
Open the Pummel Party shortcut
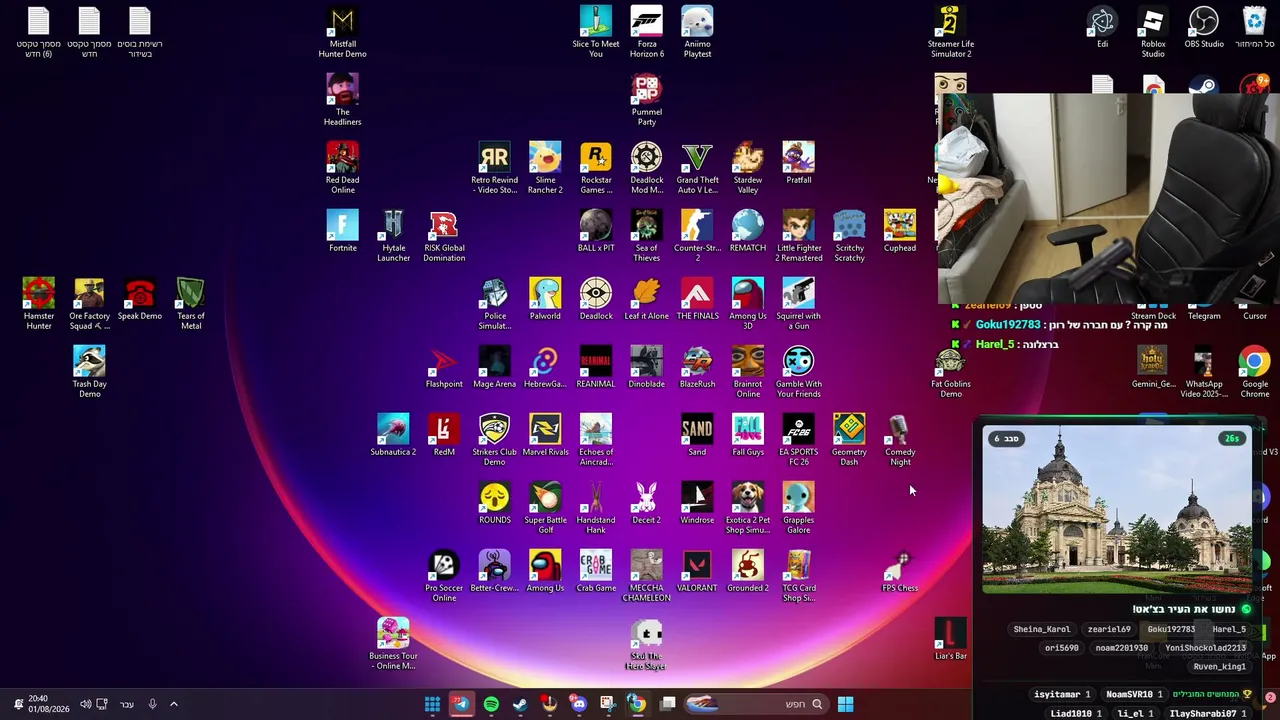point(647,101)
